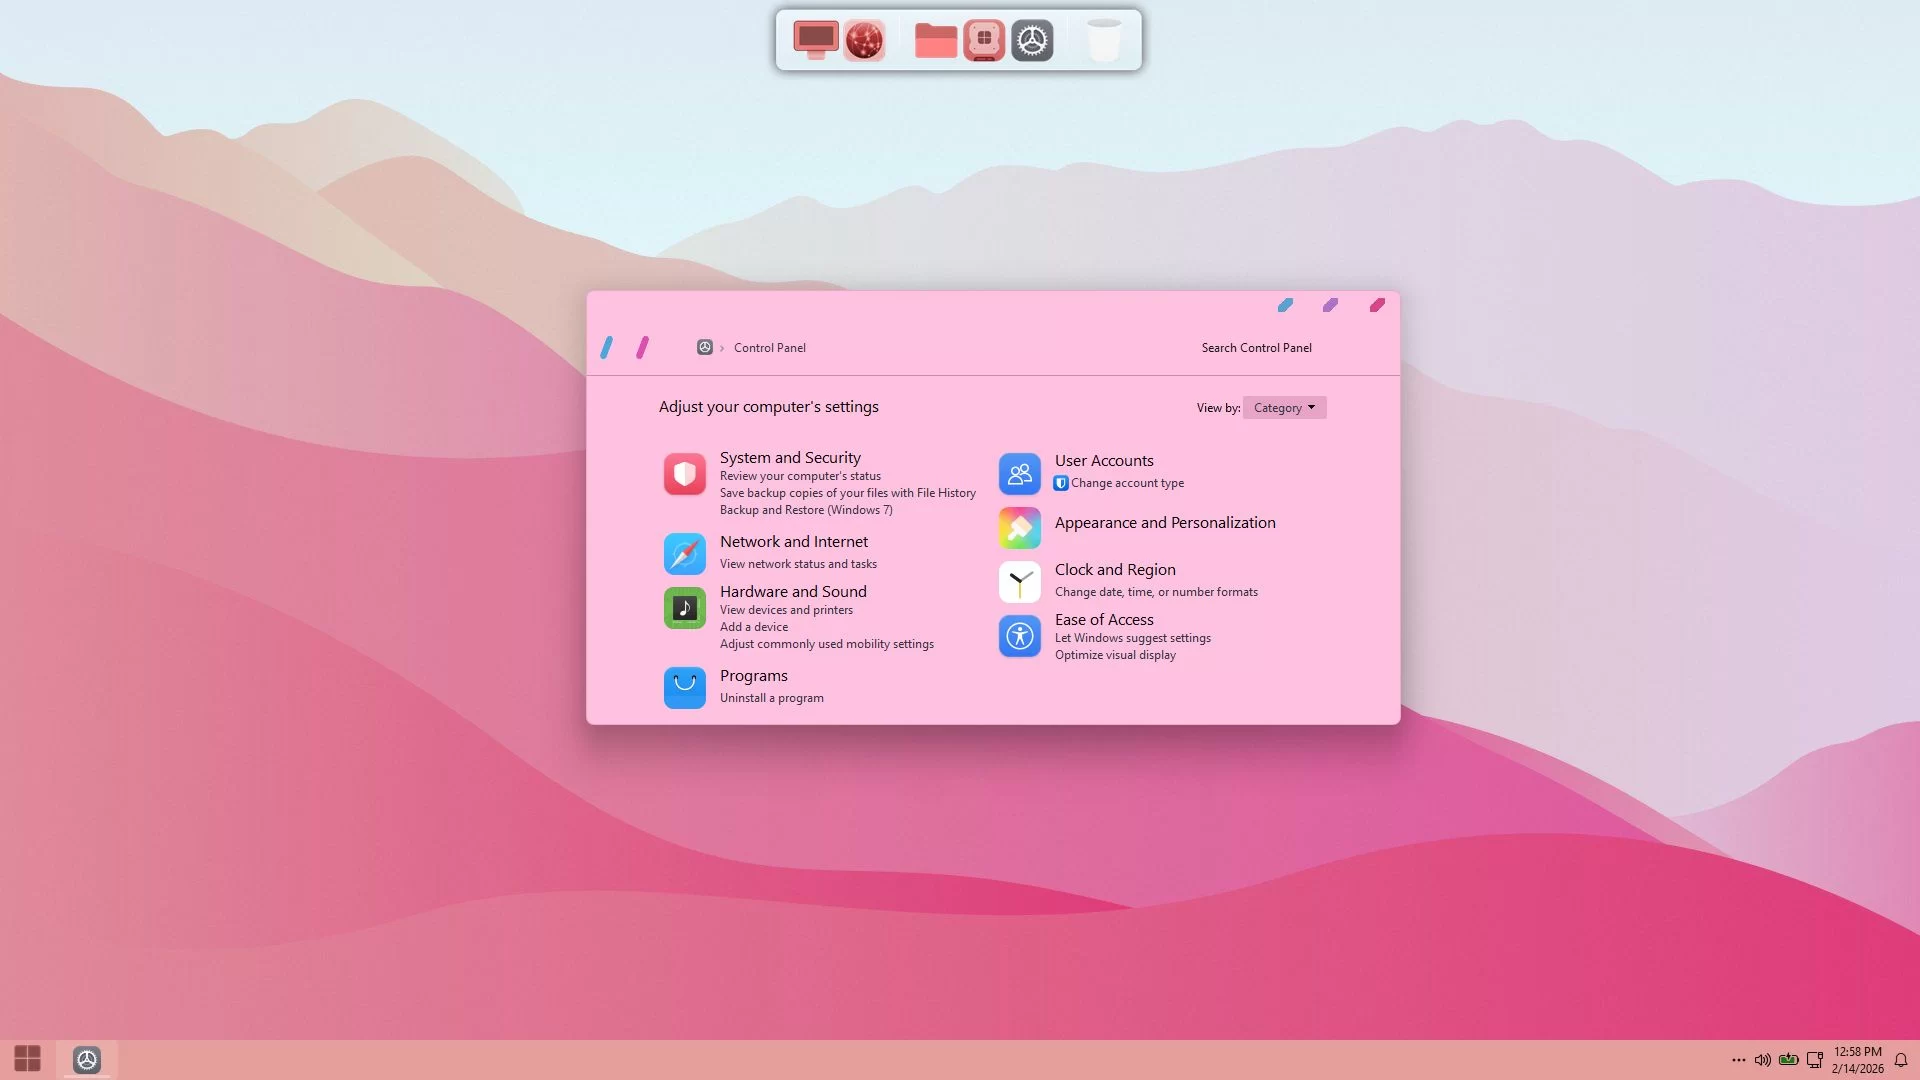Click the Control Panel breadcrumb chevron

pyautogui.click(x=722, y=348)
